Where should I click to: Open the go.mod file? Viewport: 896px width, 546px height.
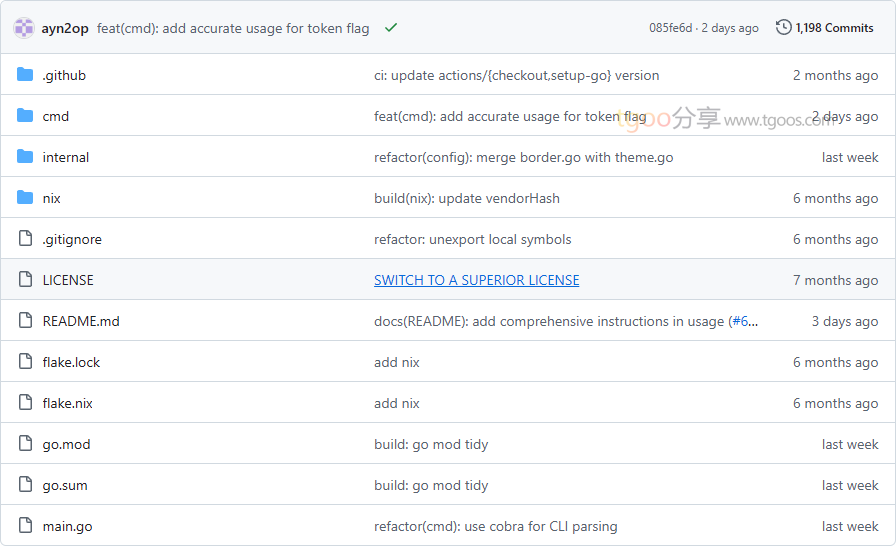66,444
